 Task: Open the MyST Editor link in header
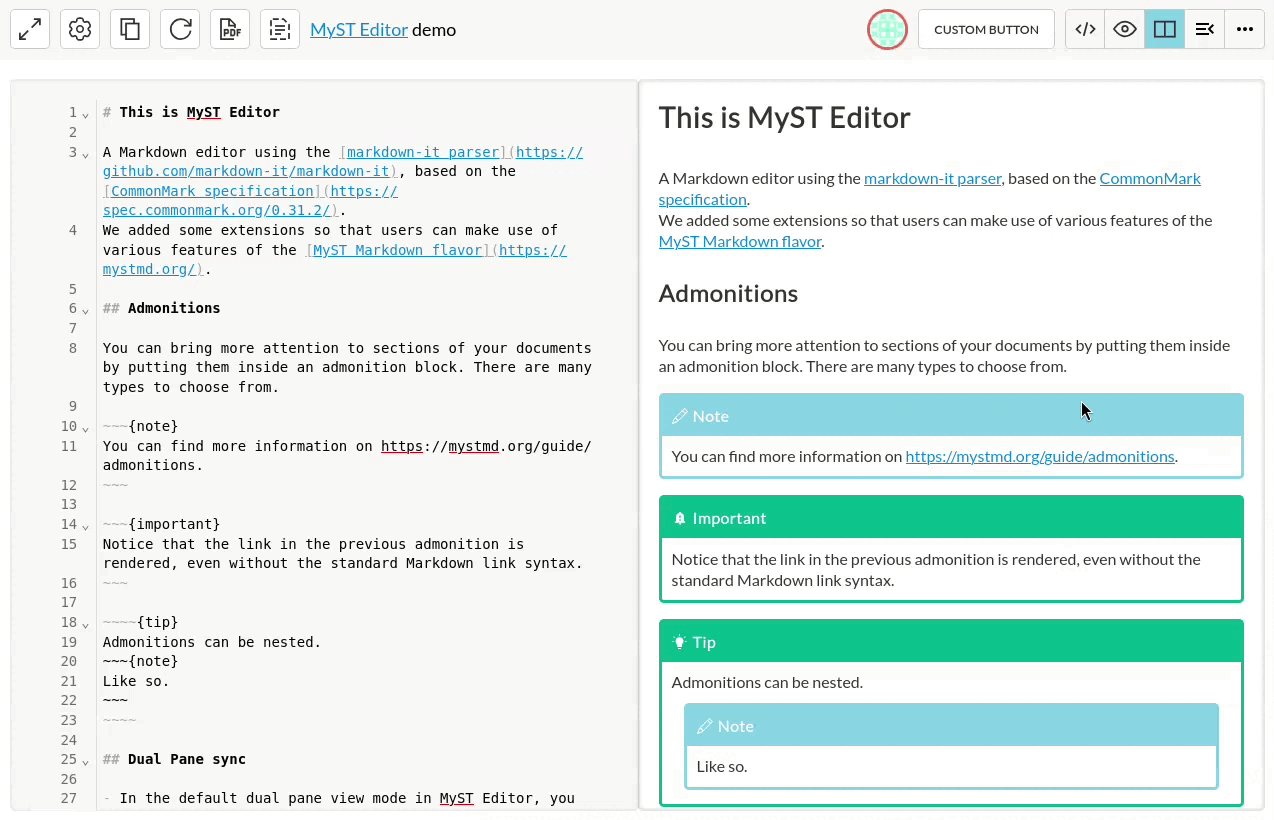pyautogui.click(x=359, y=29)
